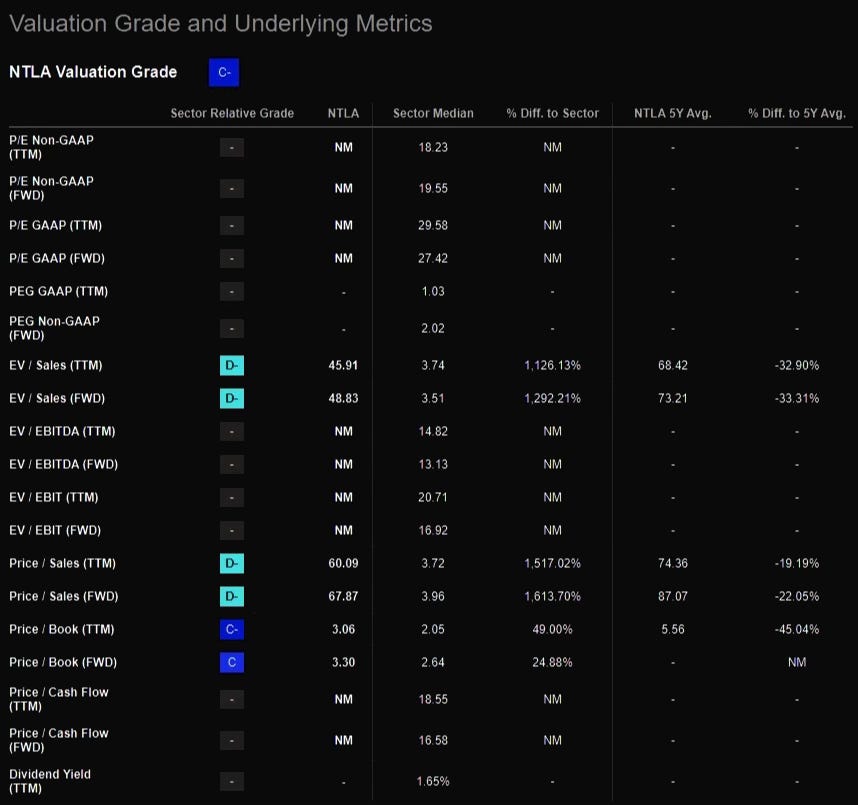Click the 1,126.13% difference to sector value
858x805 pixels.
tap(553, 366)
